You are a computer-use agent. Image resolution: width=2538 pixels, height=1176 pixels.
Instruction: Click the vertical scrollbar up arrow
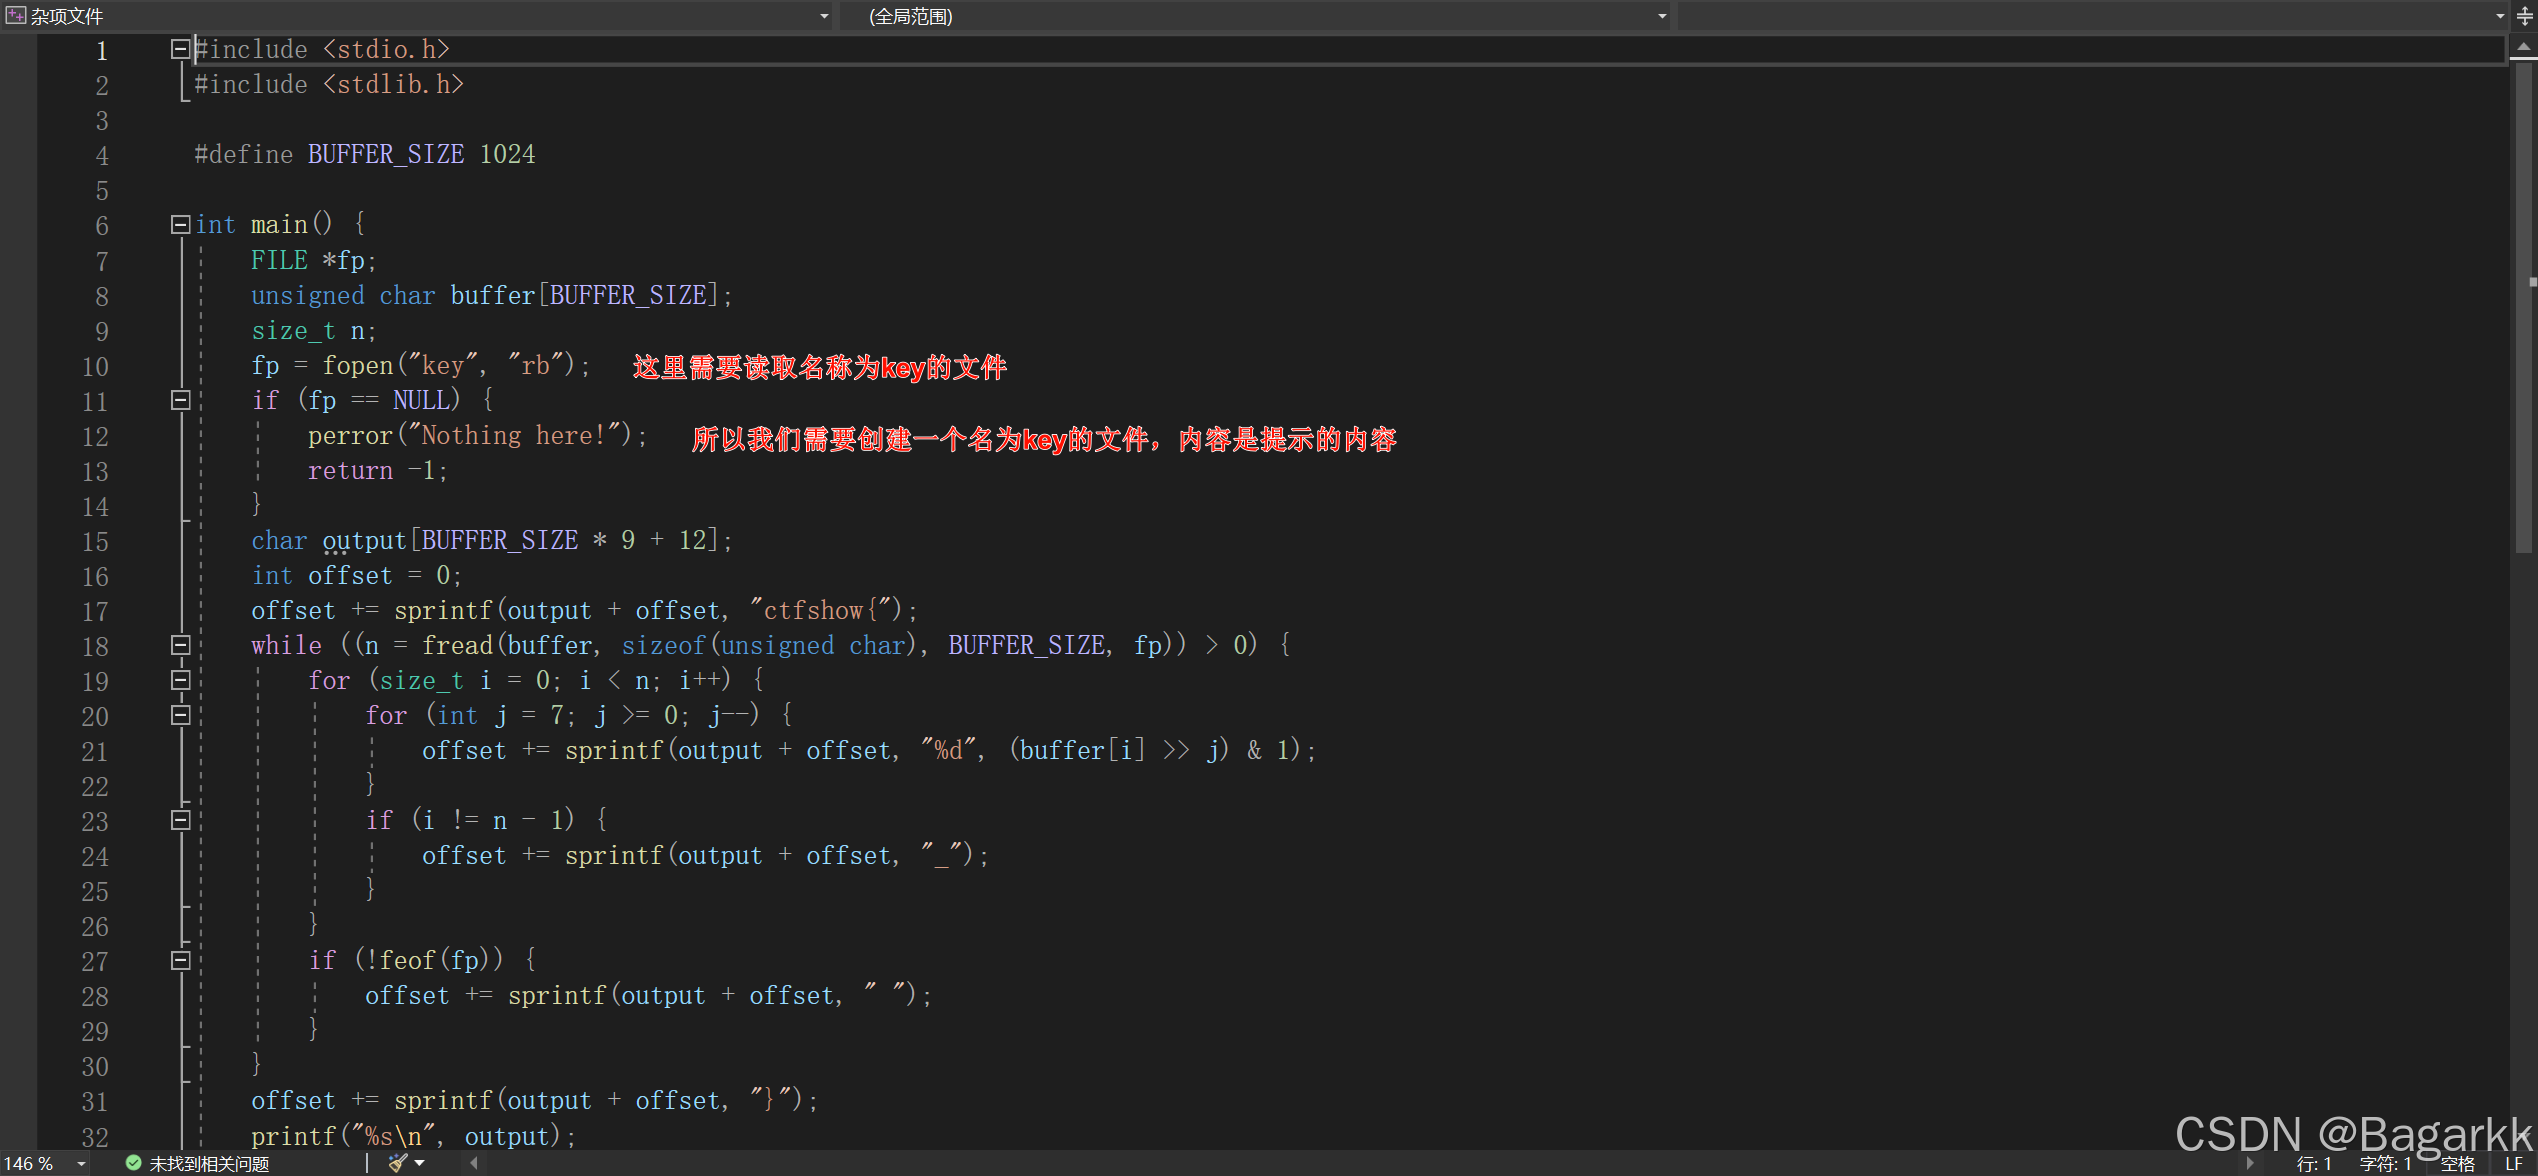[x=2524, y=46]
